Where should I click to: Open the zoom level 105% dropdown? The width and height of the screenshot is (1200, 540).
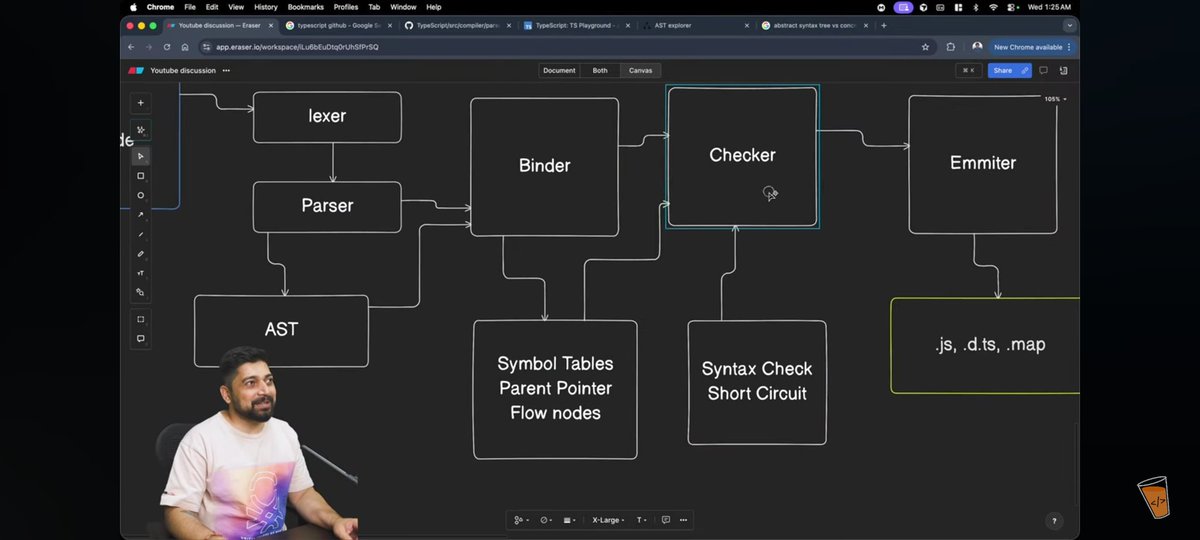1055,99
